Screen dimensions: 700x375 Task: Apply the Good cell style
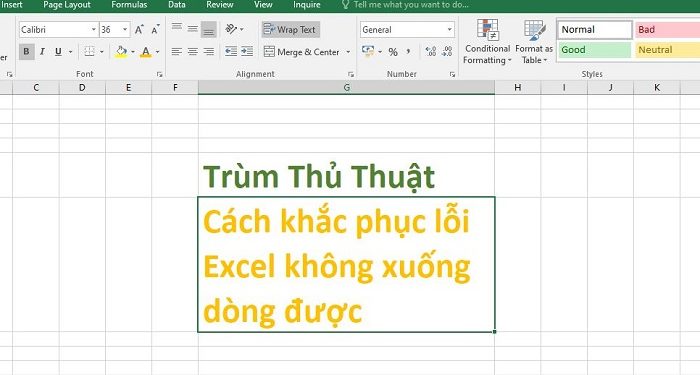click(x=595, y=50)
